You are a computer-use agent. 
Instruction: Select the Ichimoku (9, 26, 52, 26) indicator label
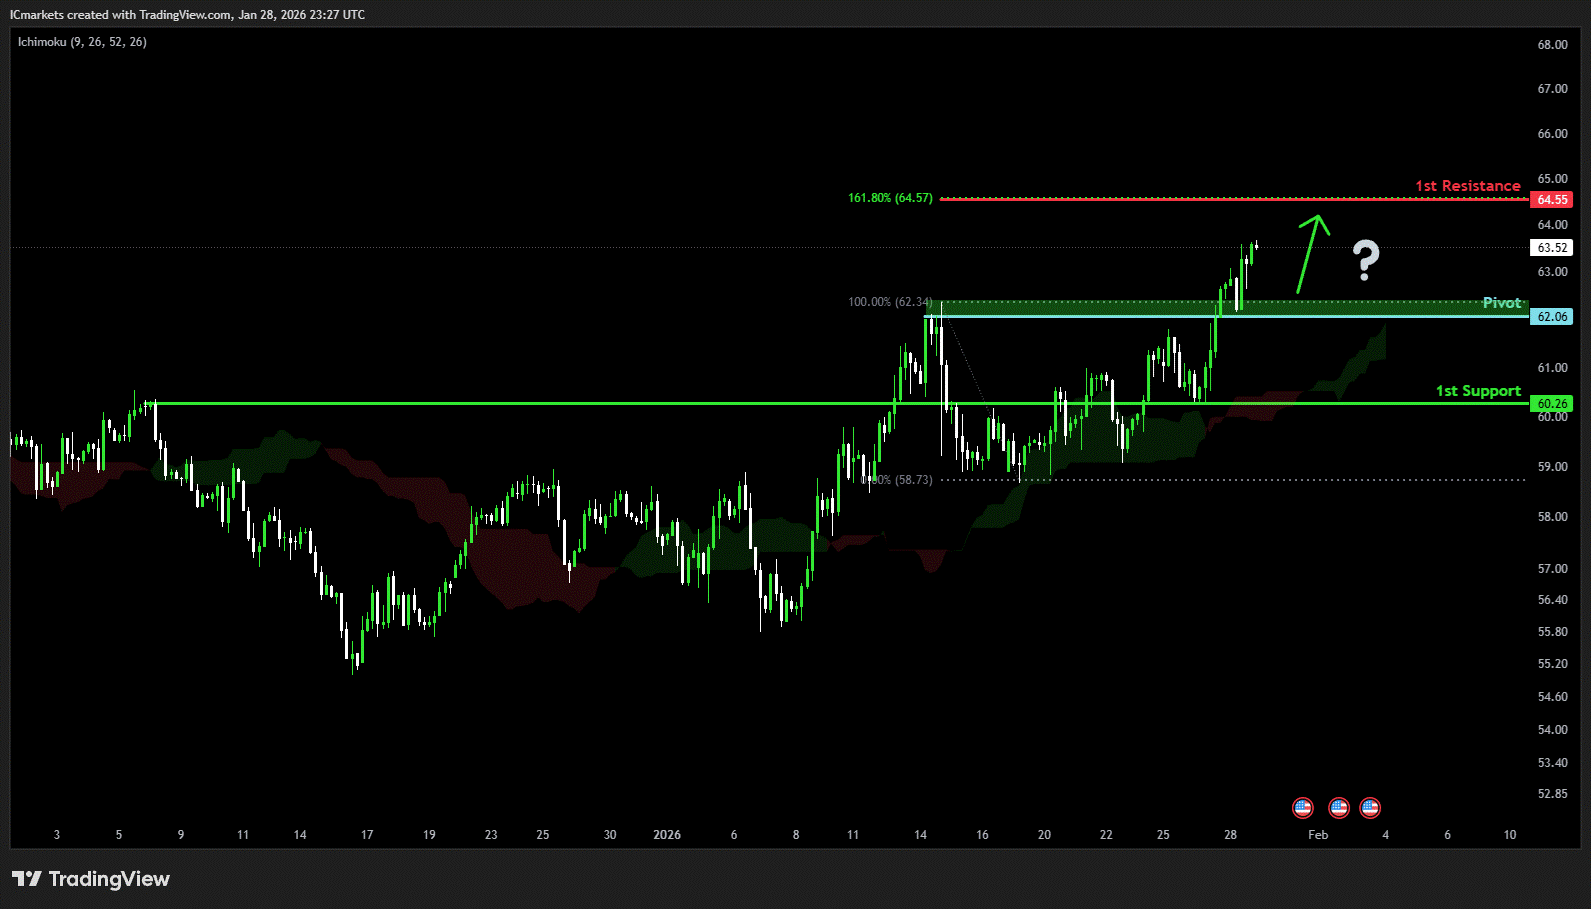pos(82,42)
